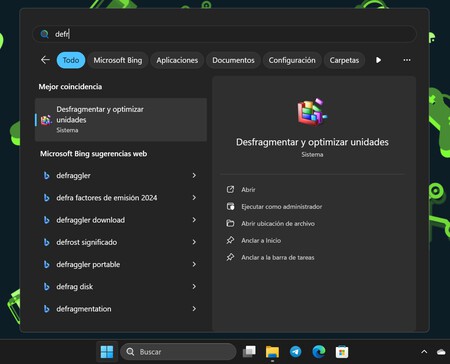
Task: Click the Bing icon beside 'defraggler portable'
Action: pos(47,265)
